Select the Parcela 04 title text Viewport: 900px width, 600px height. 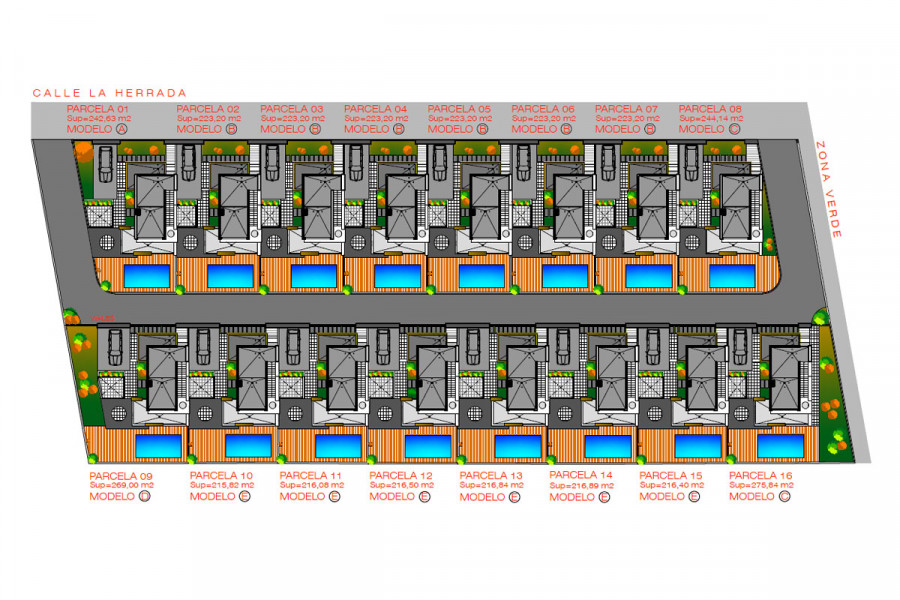375,108
